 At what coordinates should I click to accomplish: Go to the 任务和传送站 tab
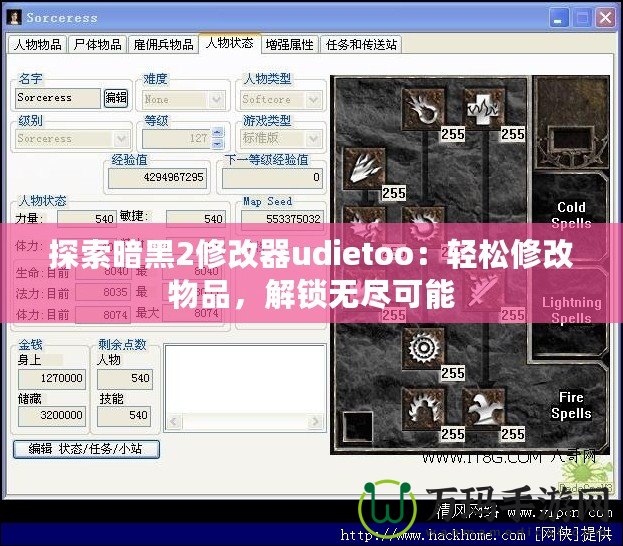361,45
